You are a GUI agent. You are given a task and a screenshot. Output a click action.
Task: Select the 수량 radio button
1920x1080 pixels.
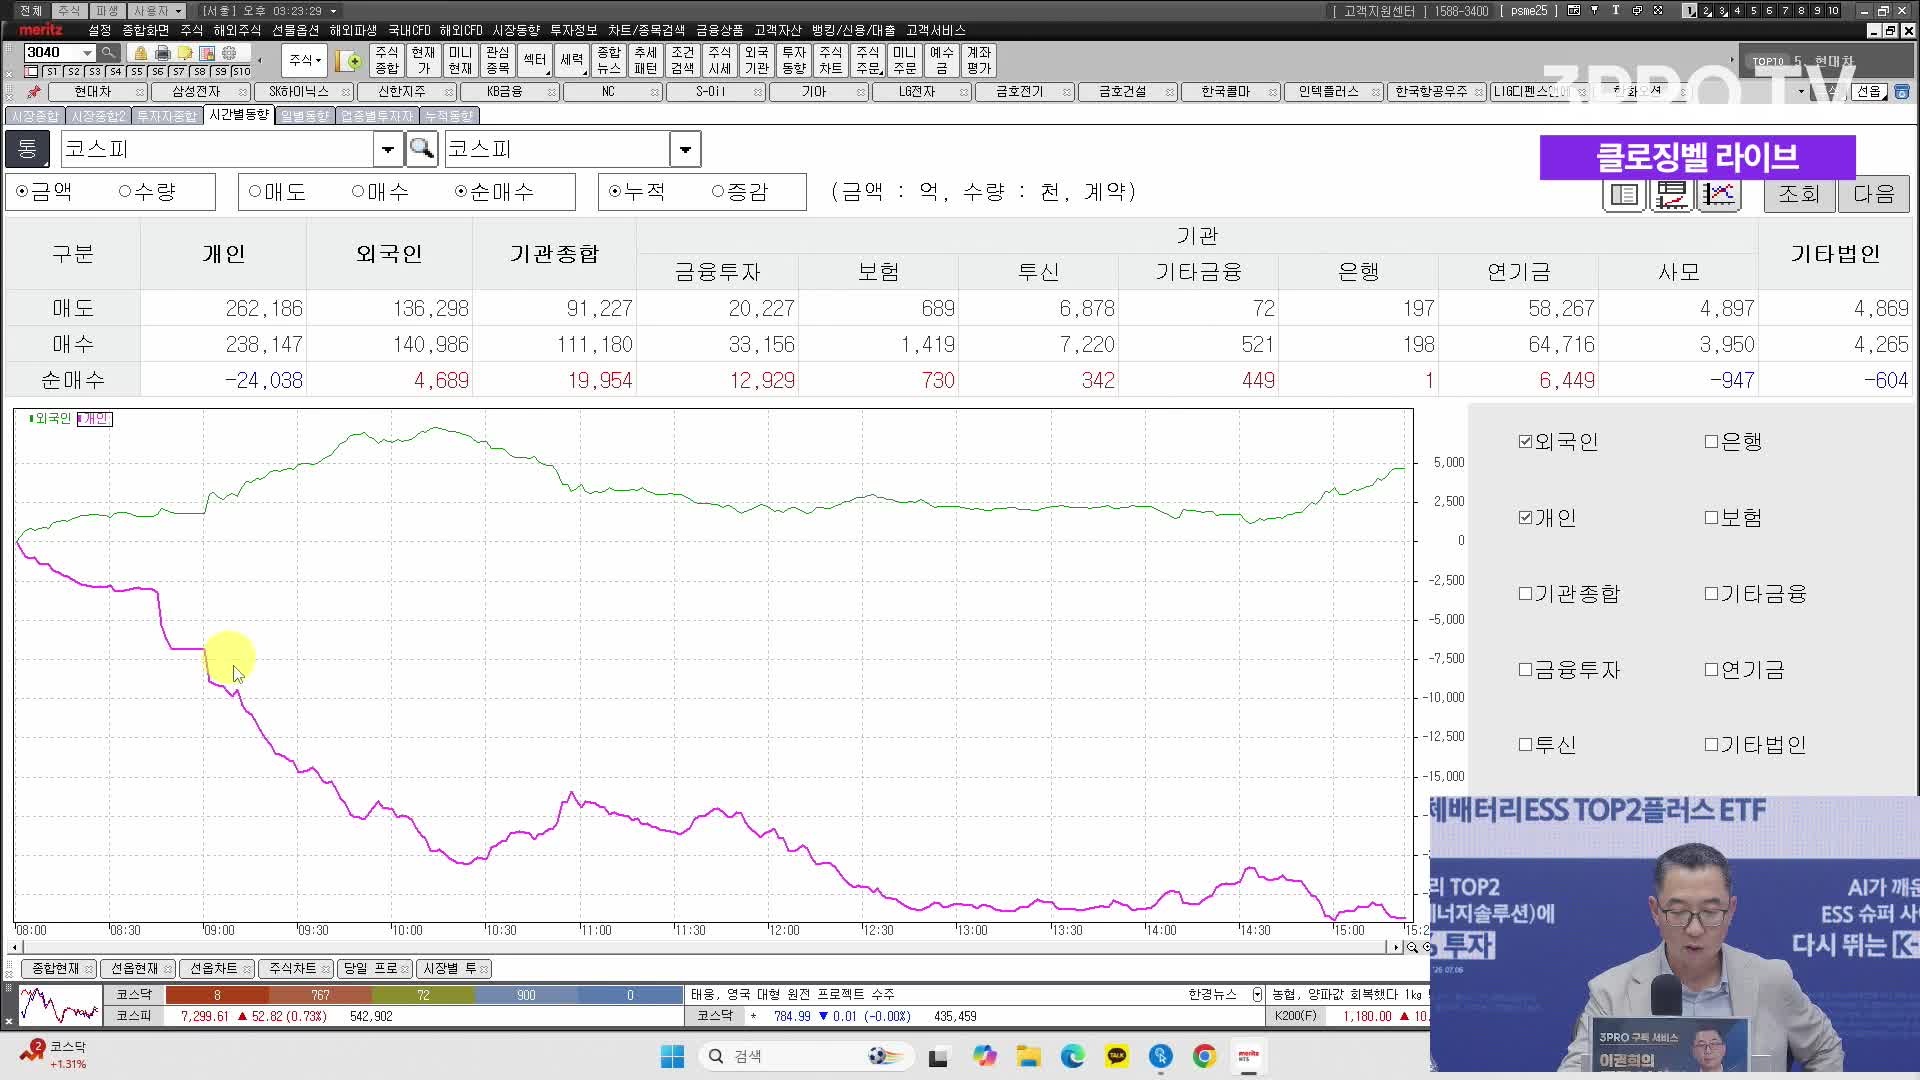pyautogui.click(x=125, y=191)
